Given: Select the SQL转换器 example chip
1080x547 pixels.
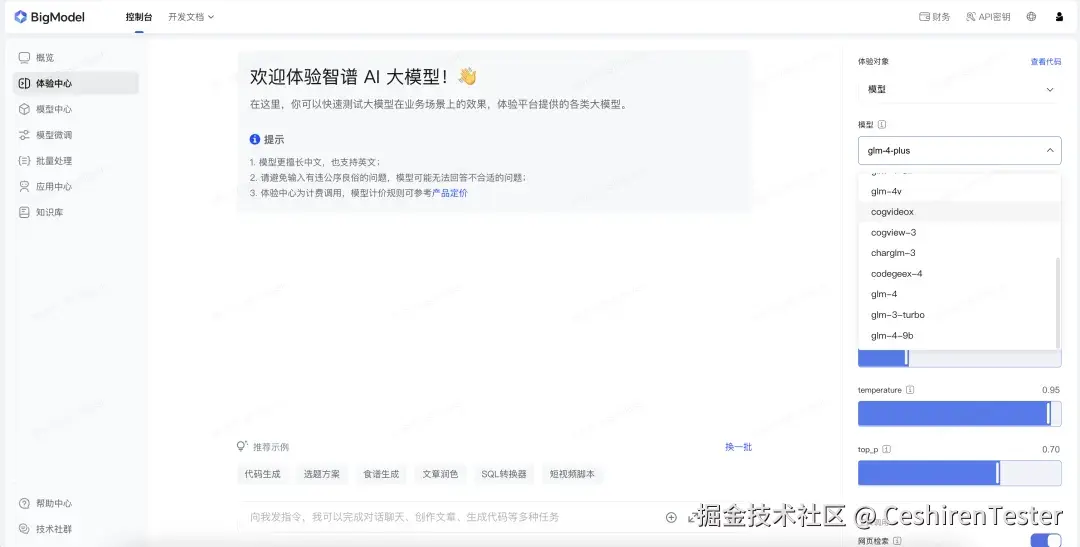Looking at the screenshot, I should (503, 474).
